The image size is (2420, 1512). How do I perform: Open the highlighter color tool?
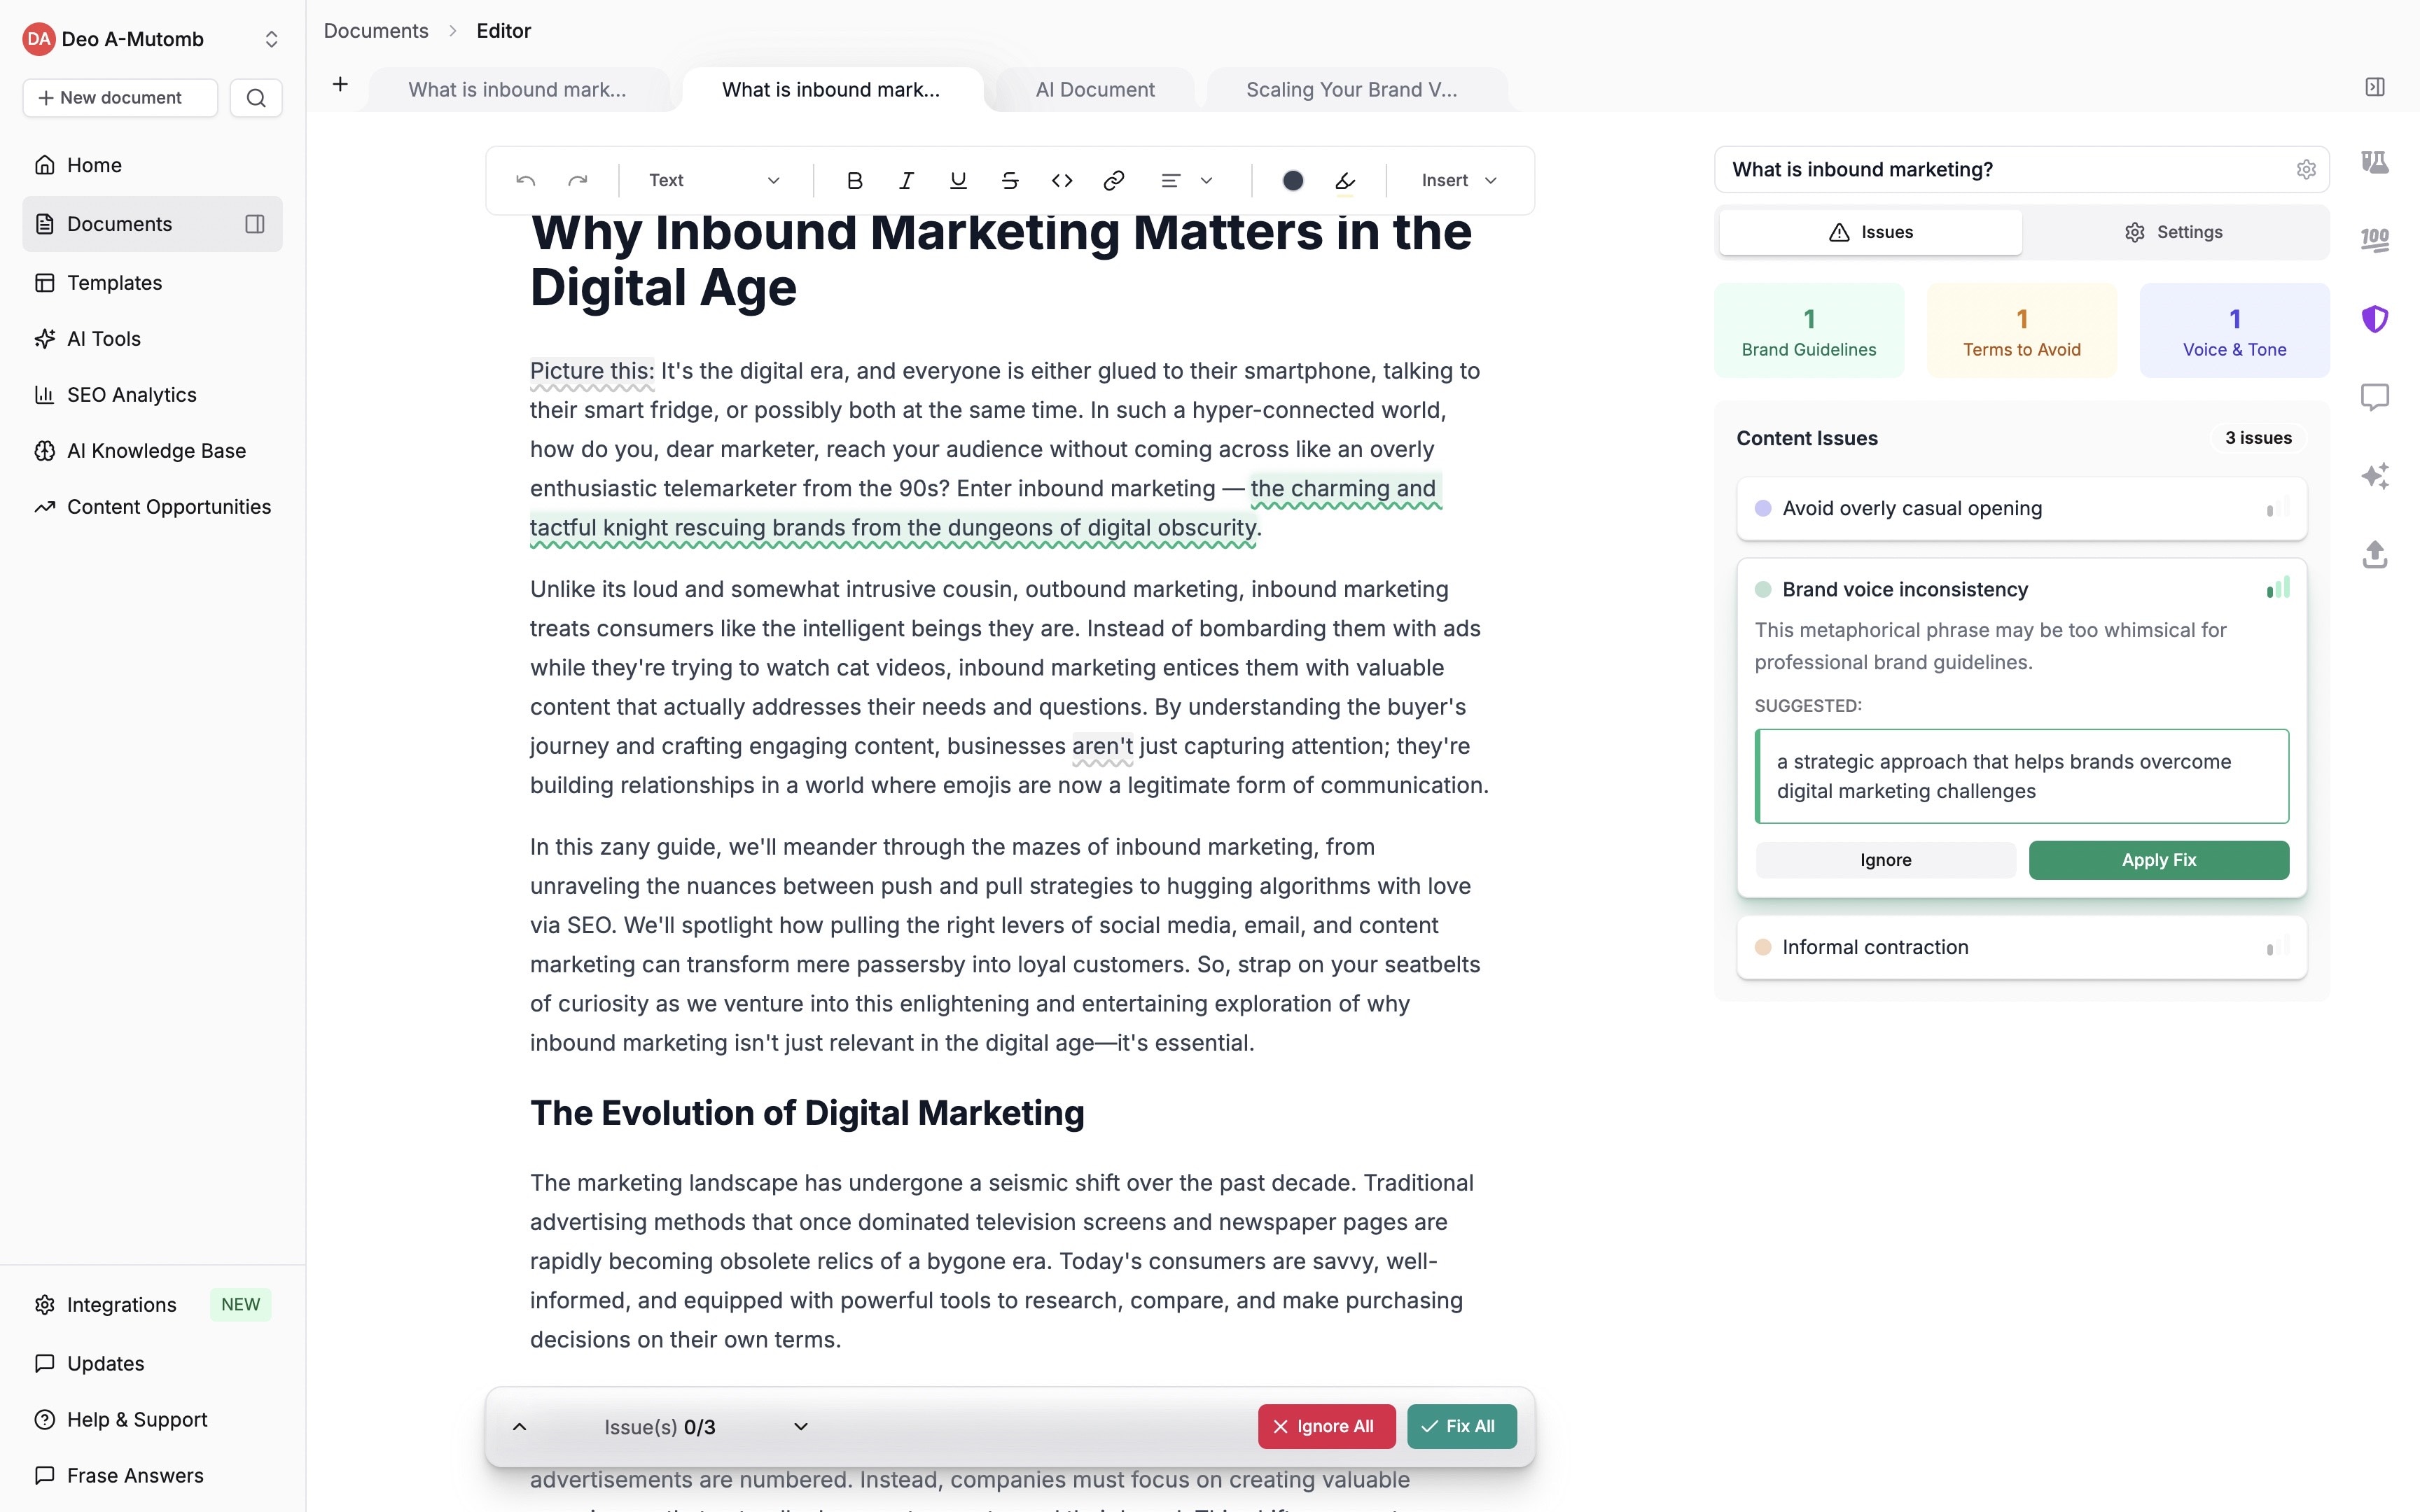pos(1344,181)
